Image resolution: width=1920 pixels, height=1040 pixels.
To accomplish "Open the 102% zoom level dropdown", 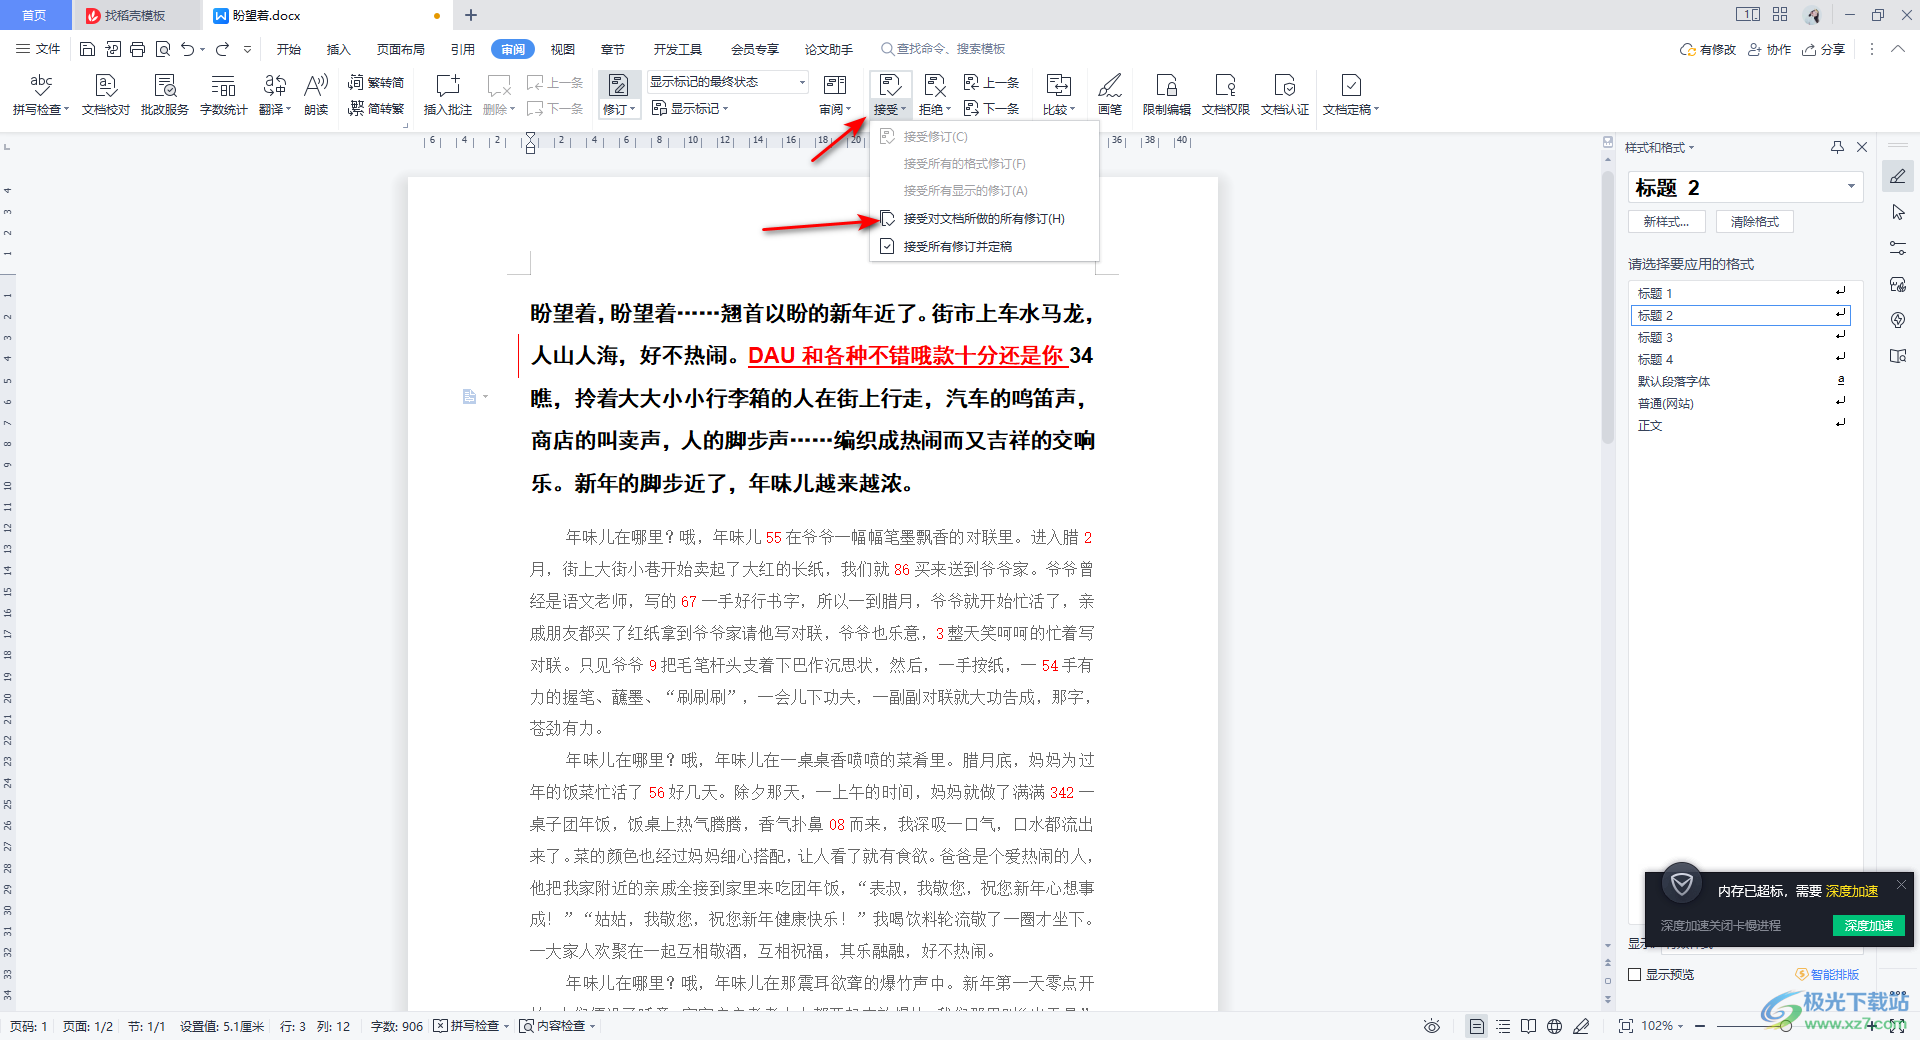I will coord(1662,1026).
